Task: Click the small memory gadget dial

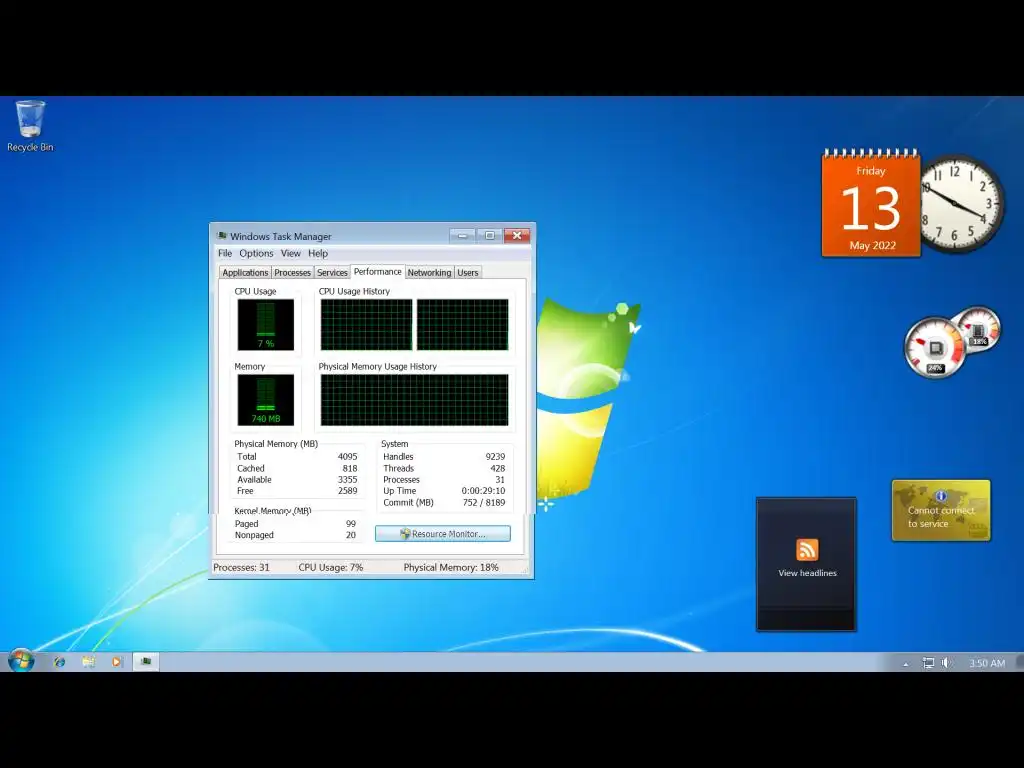Action: click(x=978, y=330)
